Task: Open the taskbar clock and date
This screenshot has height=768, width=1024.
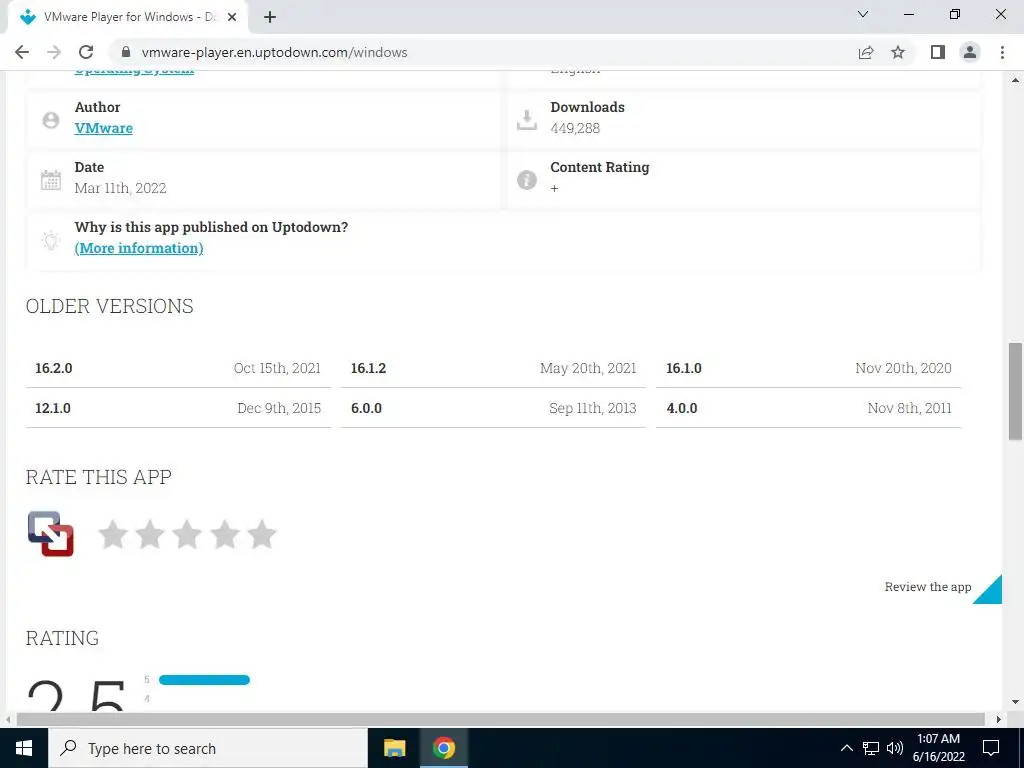Action: tap(938, 748)
